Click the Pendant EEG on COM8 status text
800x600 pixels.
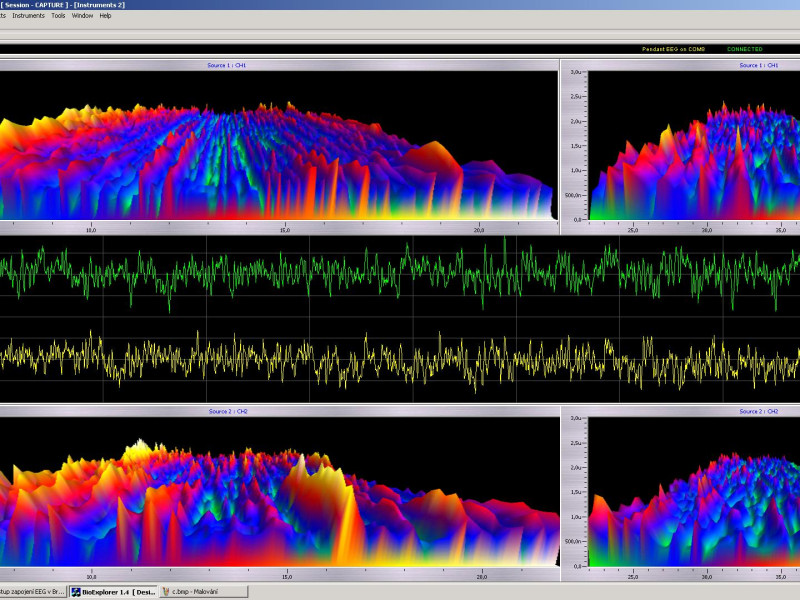click(674, 49)
